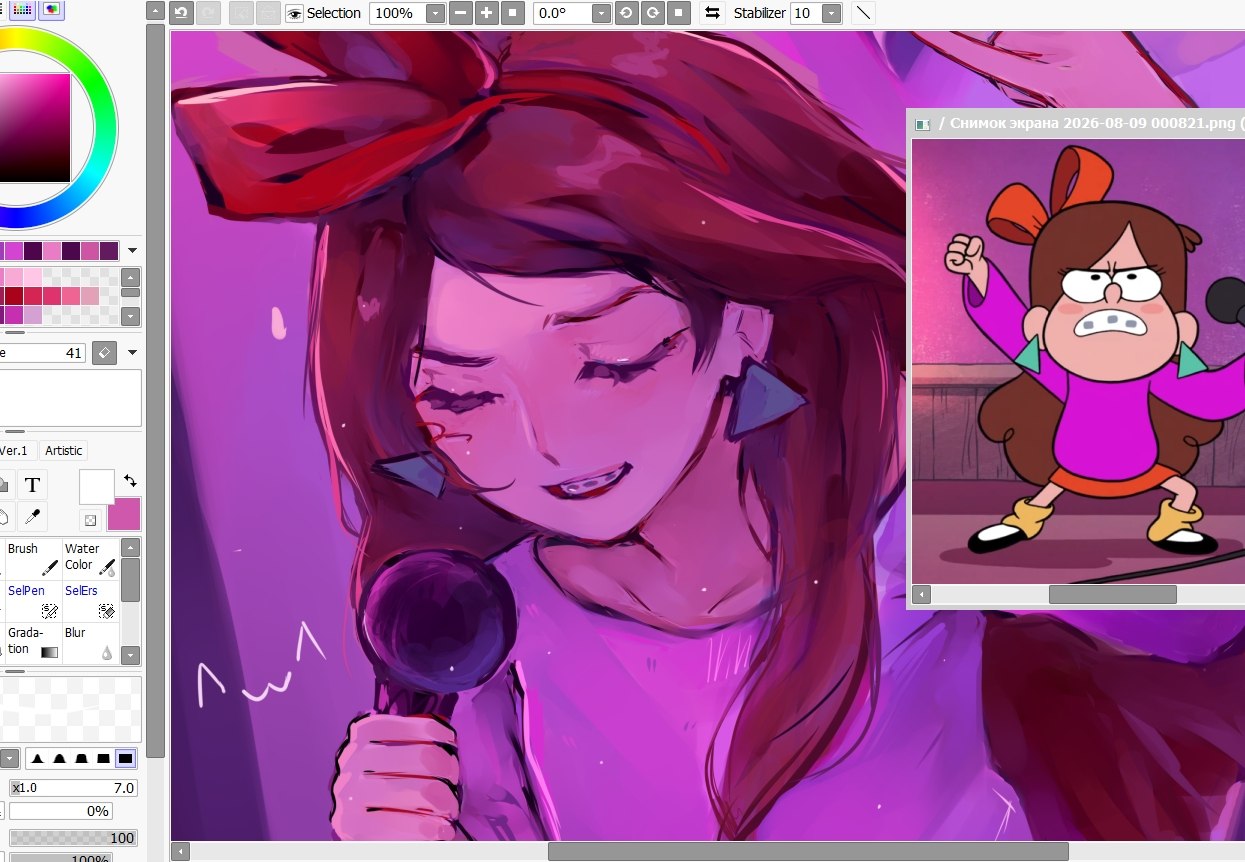Switch to the Artistic tool tab

point(64,451)
